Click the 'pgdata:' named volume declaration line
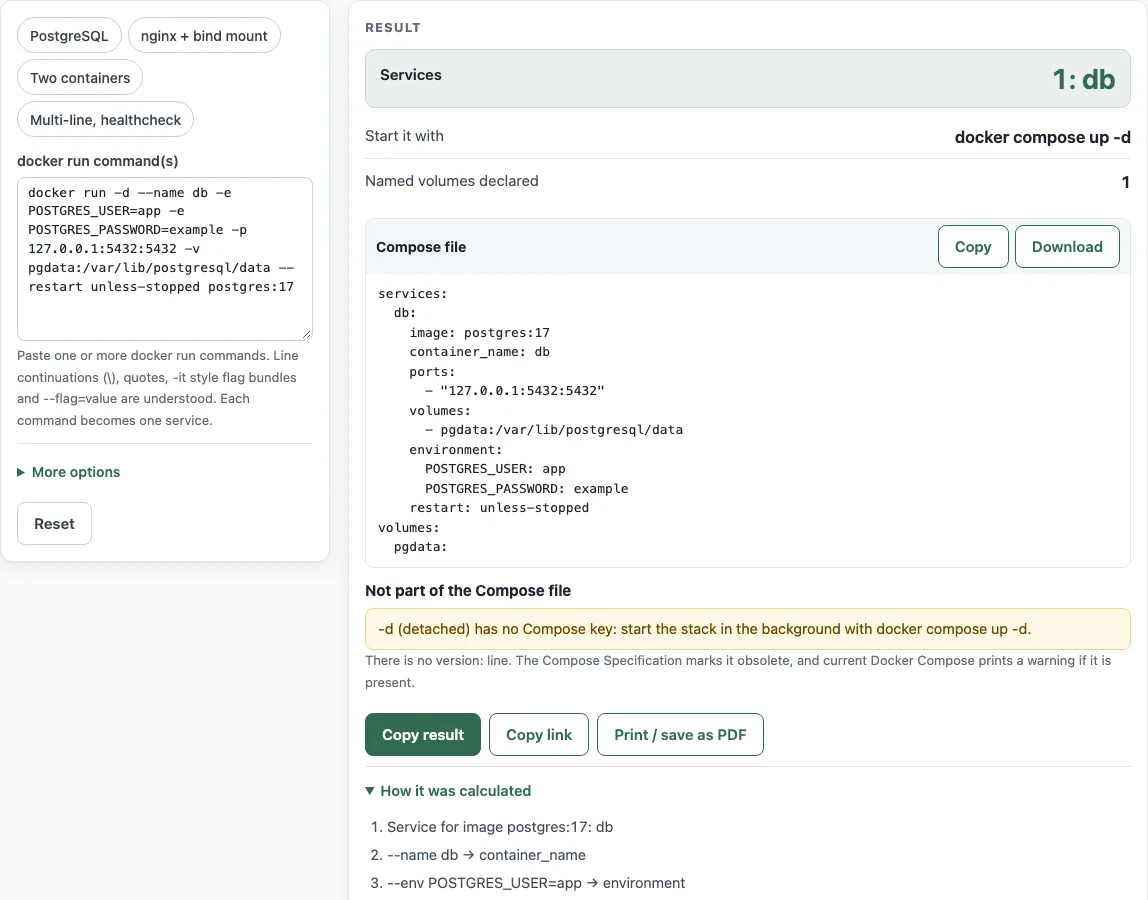Image resolution: width=1148 pixels, height=900 pixels. (420, 547)
